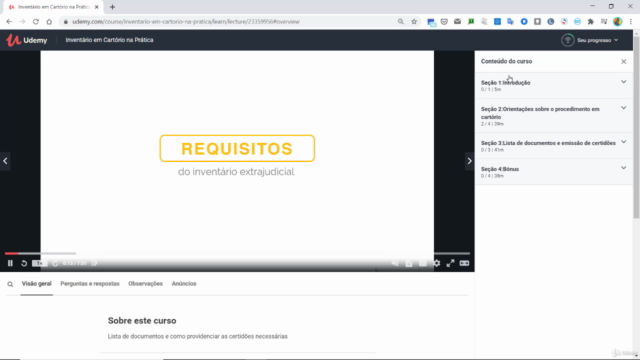The width and height of the screenshot is (640, 360).
Task: Open a new browser tab
Action: pyautogui.click(x=112, y=7)
